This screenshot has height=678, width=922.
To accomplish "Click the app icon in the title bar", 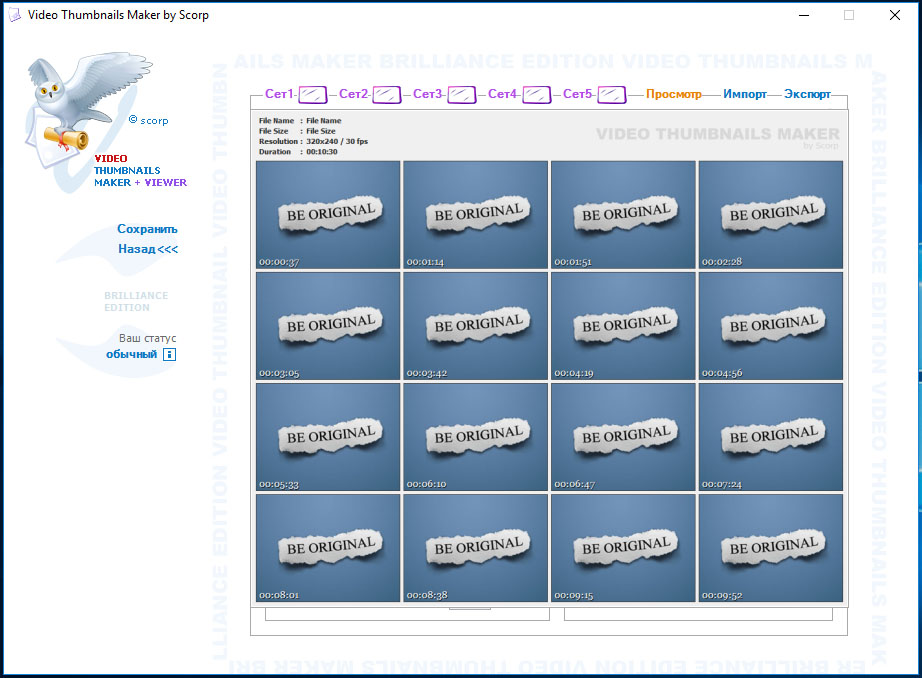I will (x=14, y=15).
